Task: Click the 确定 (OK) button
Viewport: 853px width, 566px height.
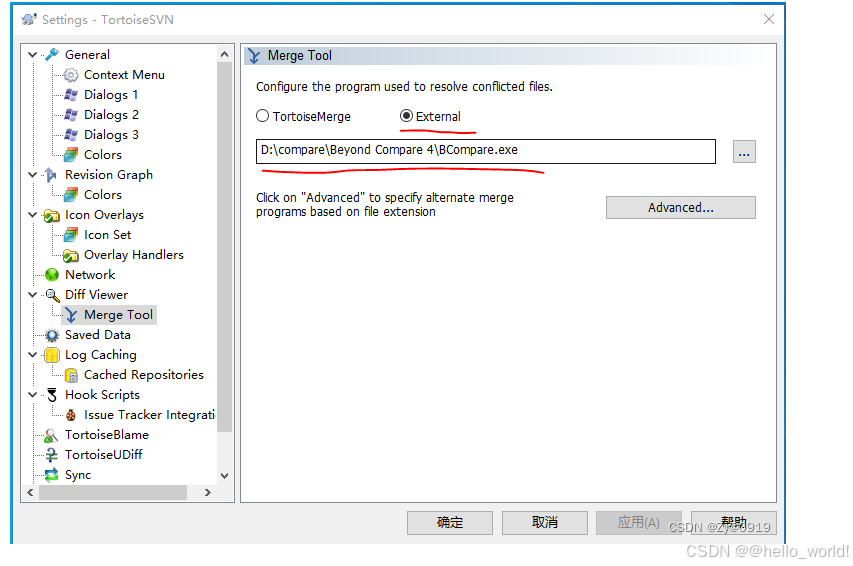Action: [x=450, y=523]
